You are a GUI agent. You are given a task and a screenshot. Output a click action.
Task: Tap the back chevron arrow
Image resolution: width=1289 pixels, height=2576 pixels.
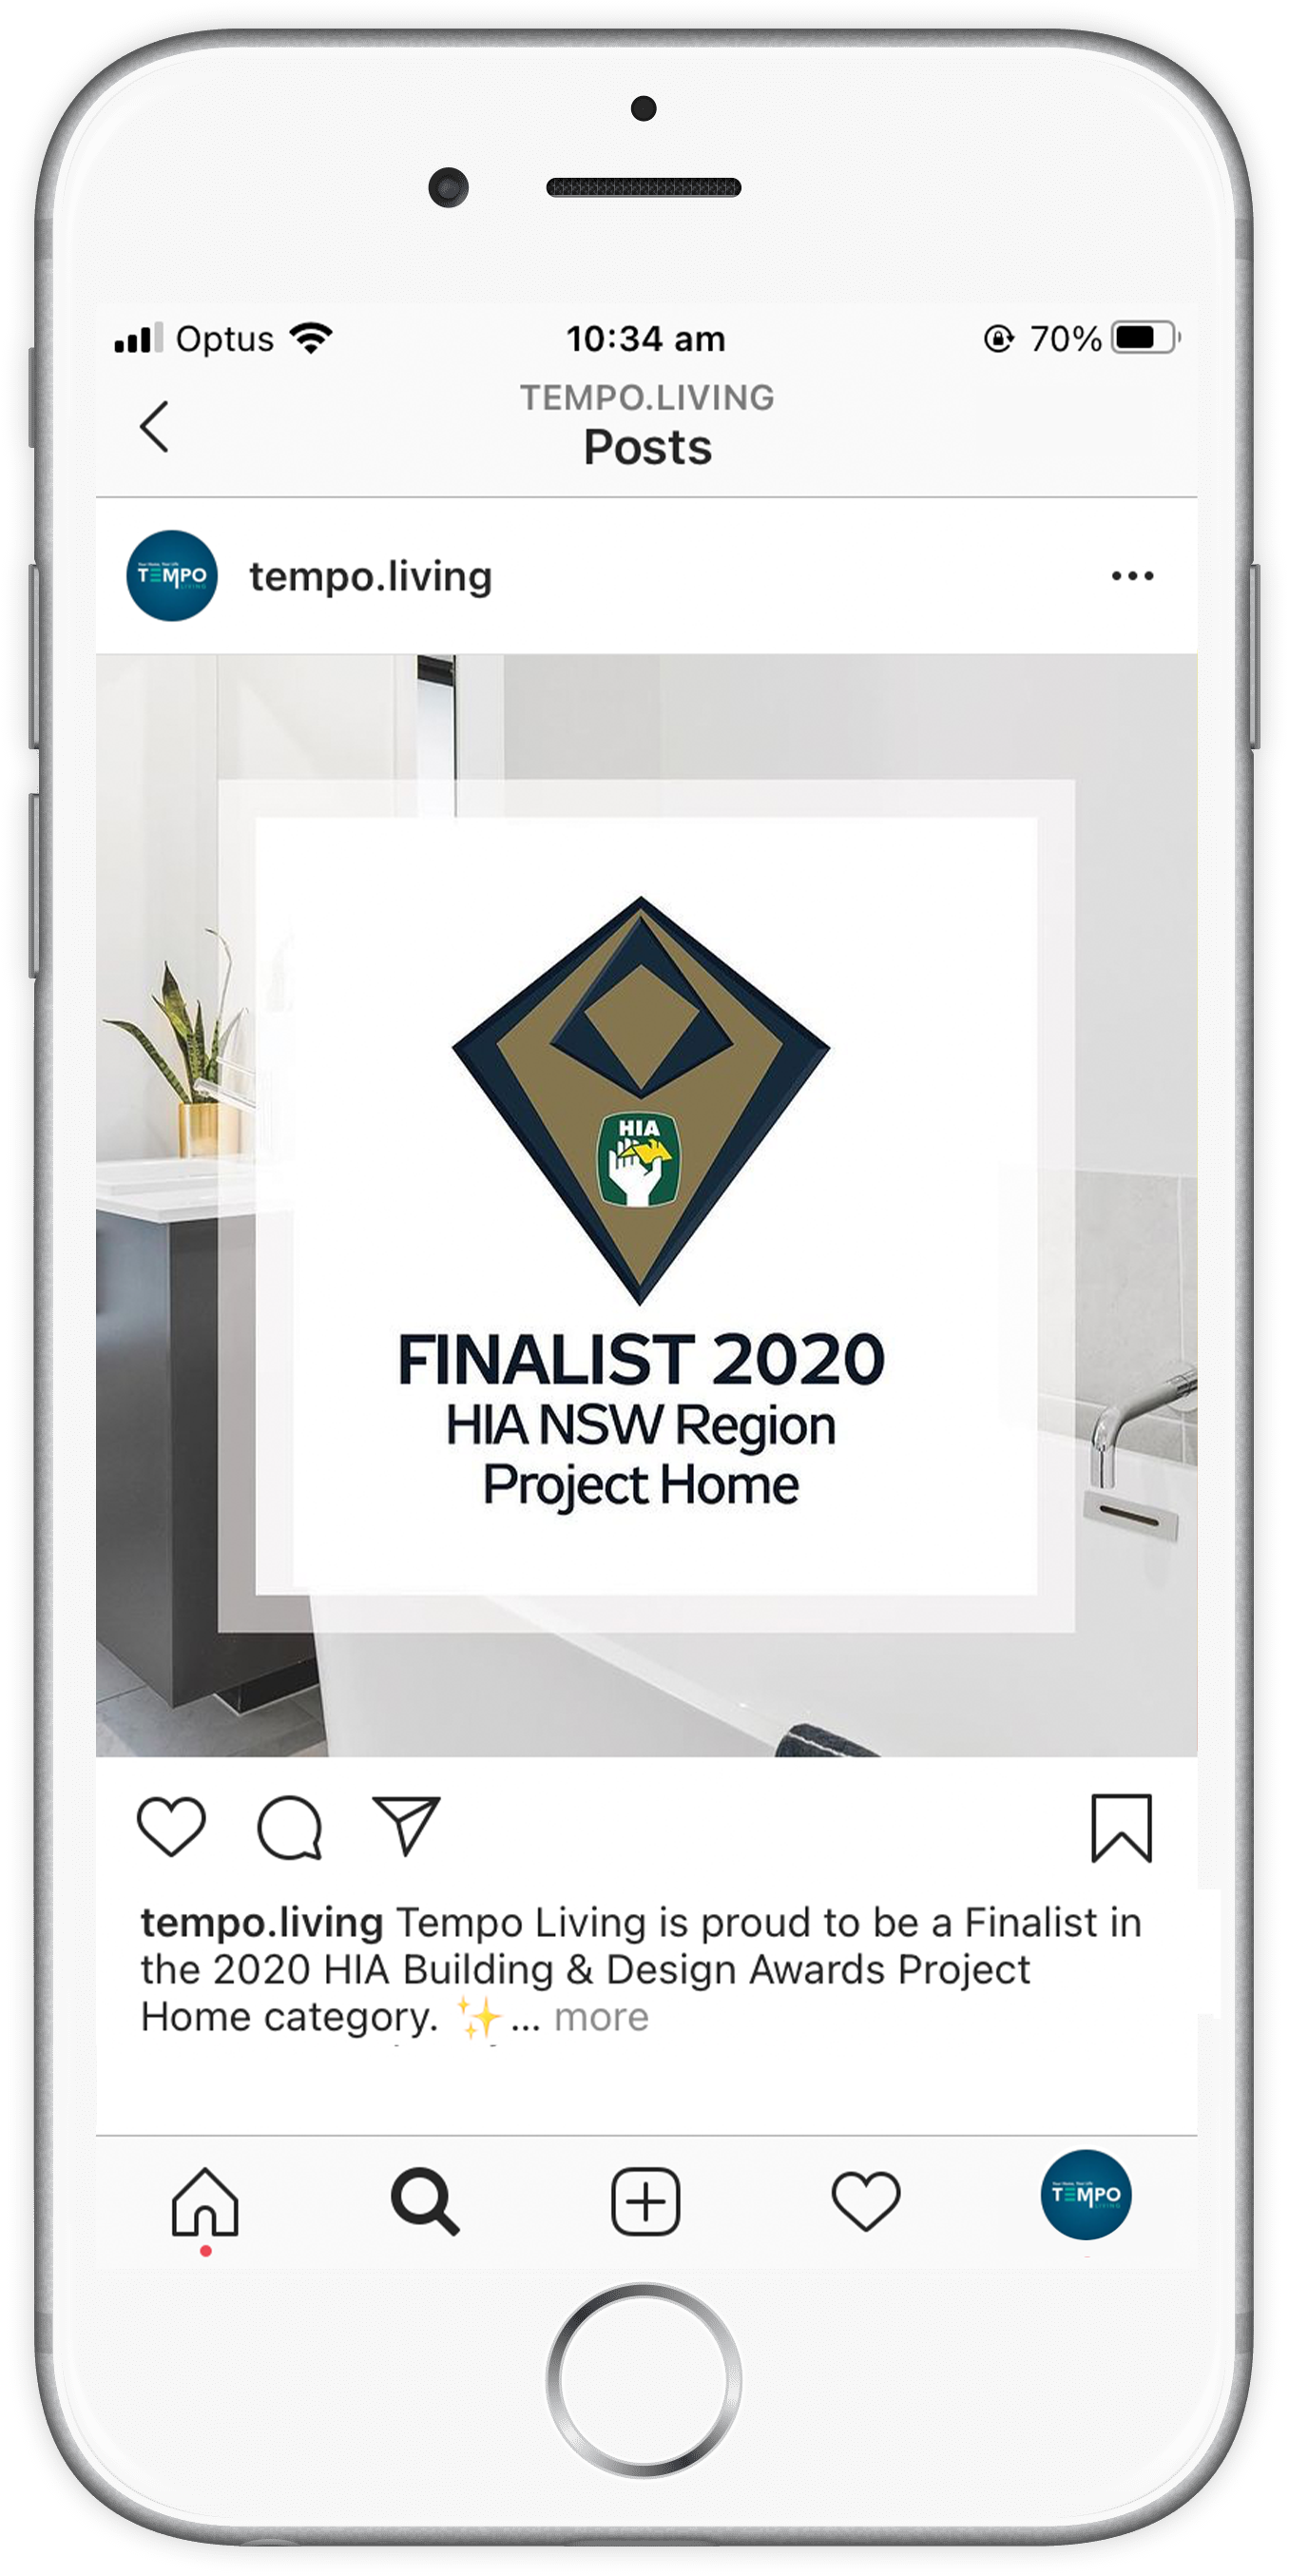pos(154,428)
